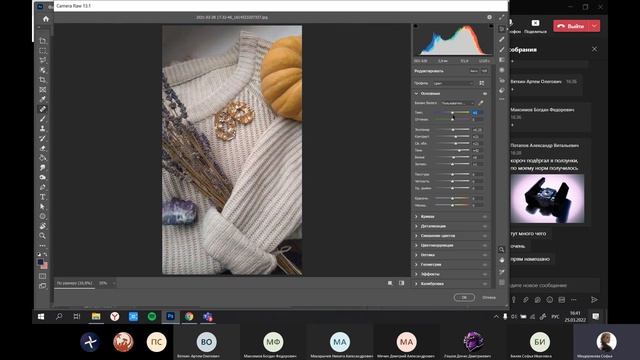Toggle visibility eye for Геометрия panel
Screen dimensions: 640x360
coord(485,264)
